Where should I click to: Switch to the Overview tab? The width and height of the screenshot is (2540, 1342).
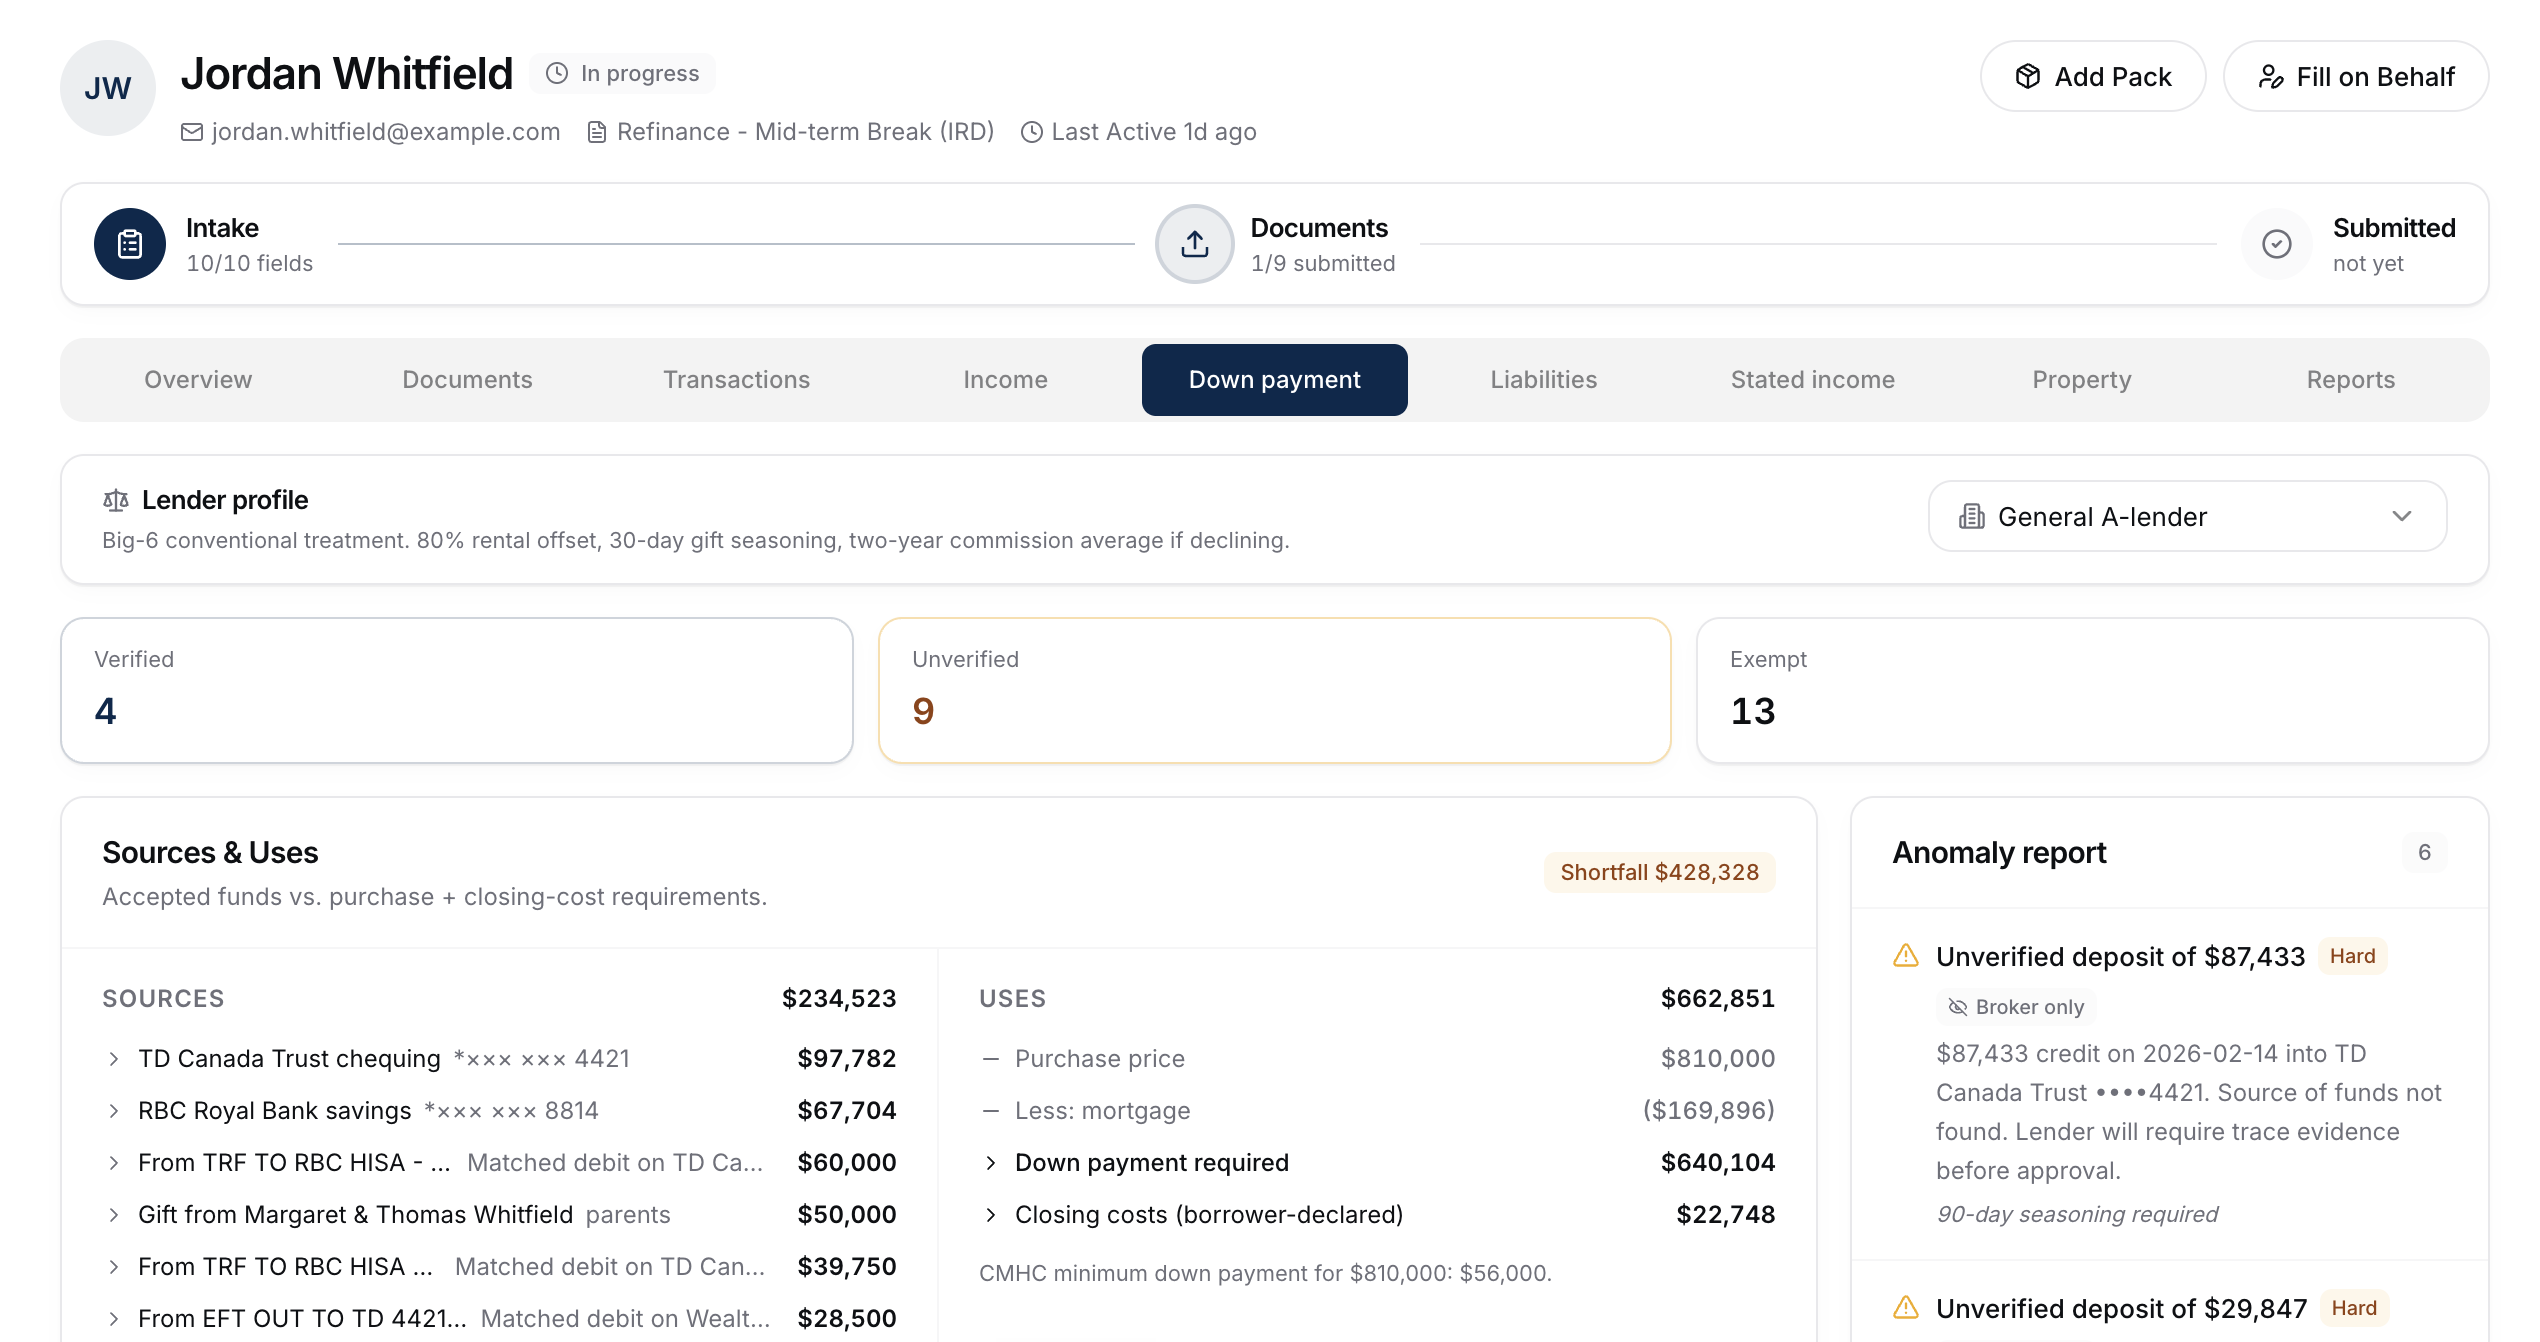(198, 380)
